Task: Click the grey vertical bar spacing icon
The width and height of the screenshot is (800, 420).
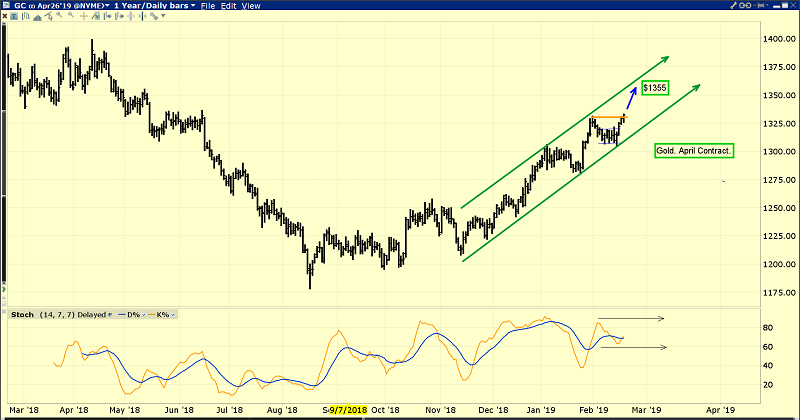Action: coord(131,16)
